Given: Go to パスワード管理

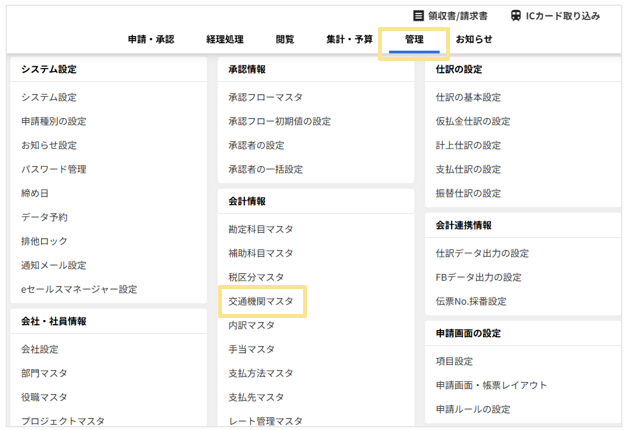Looking at the screenshot, I should coord(54,169).
